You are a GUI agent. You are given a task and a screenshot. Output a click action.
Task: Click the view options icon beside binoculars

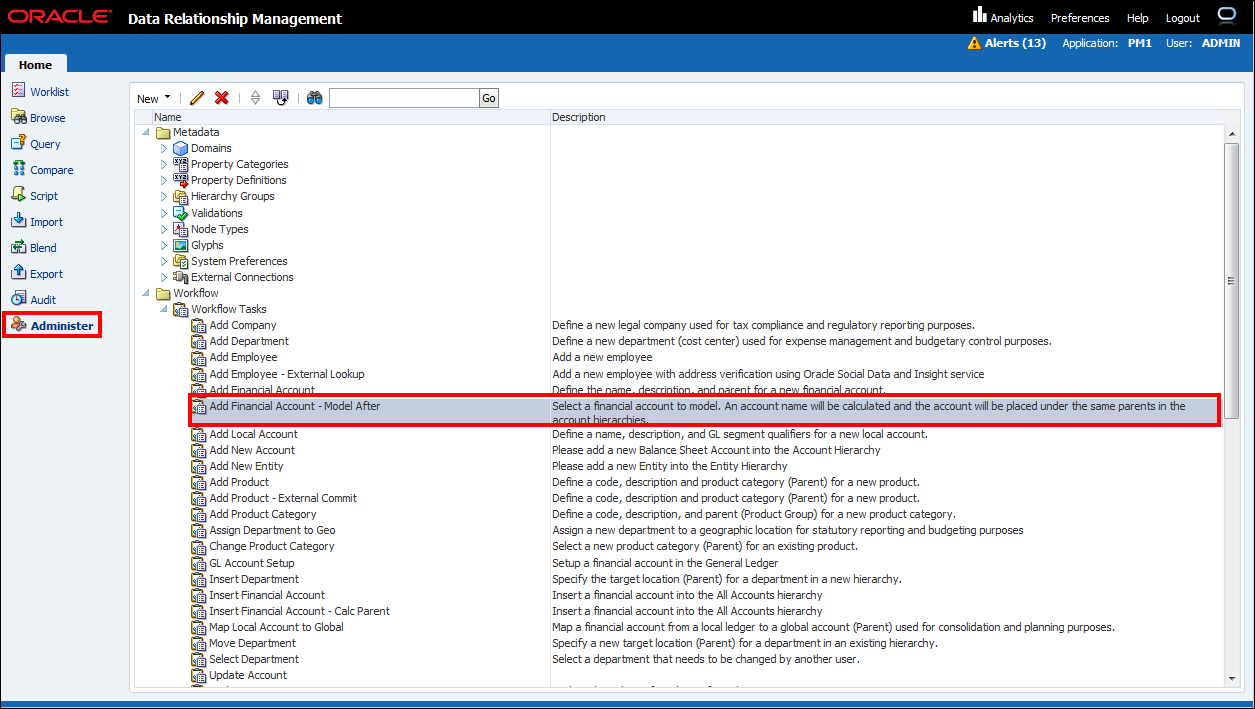coord(281,98)
